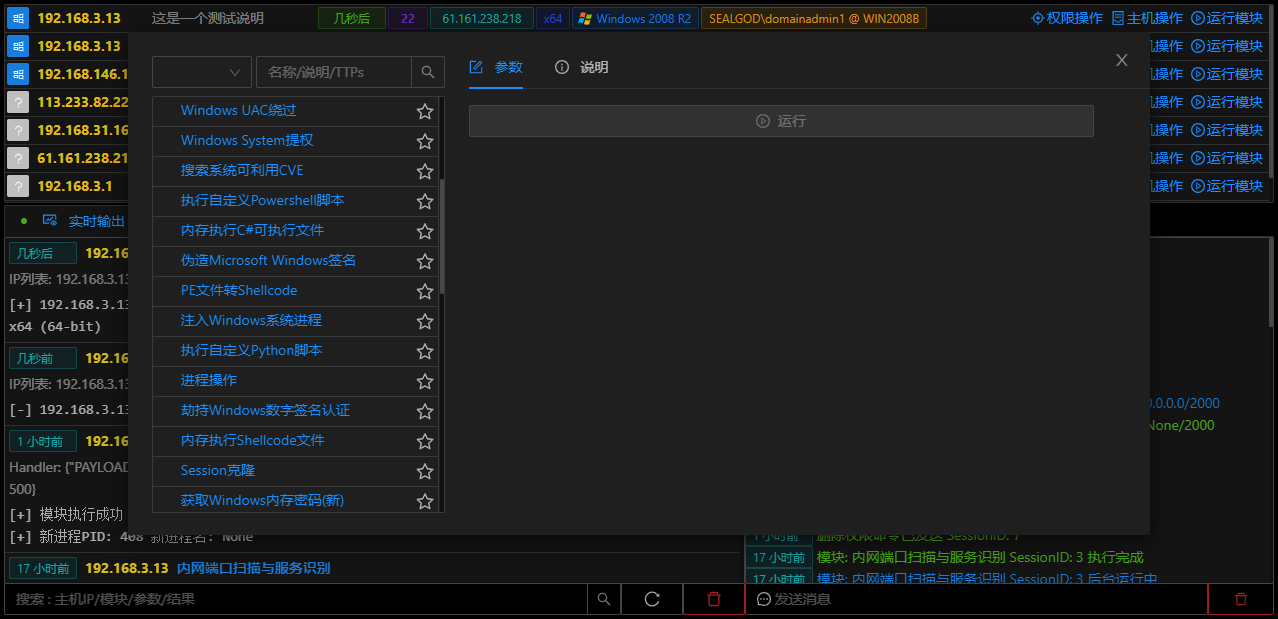Toggle star for 搜索系统可利用CVE
Viewport: 1278px width, 619px height.
click(425, 171)
